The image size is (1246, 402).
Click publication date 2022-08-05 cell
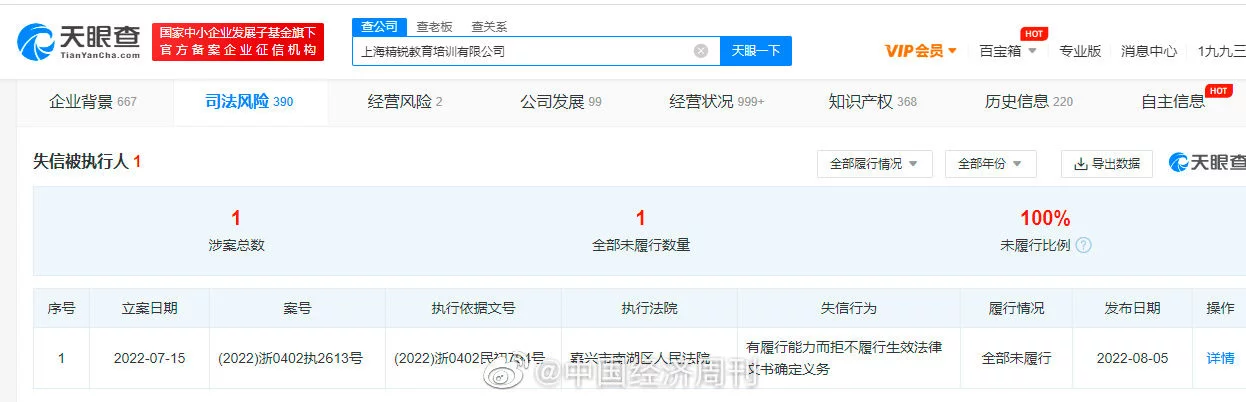[1133, 358]
